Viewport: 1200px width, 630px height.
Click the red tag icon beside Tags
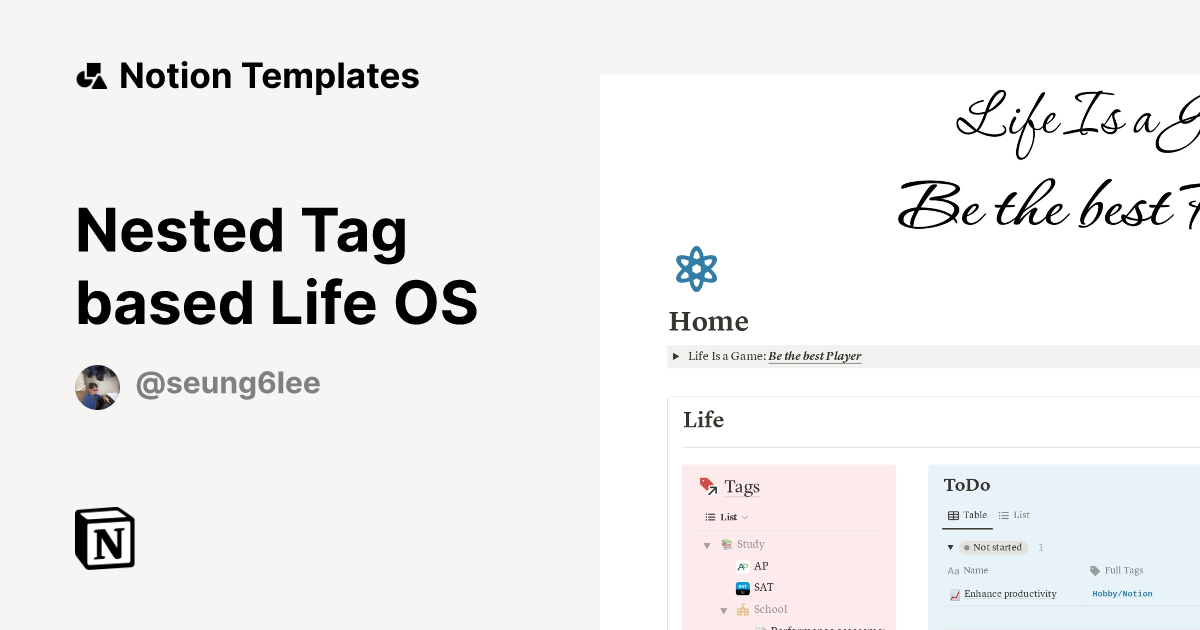pos(708,486)
